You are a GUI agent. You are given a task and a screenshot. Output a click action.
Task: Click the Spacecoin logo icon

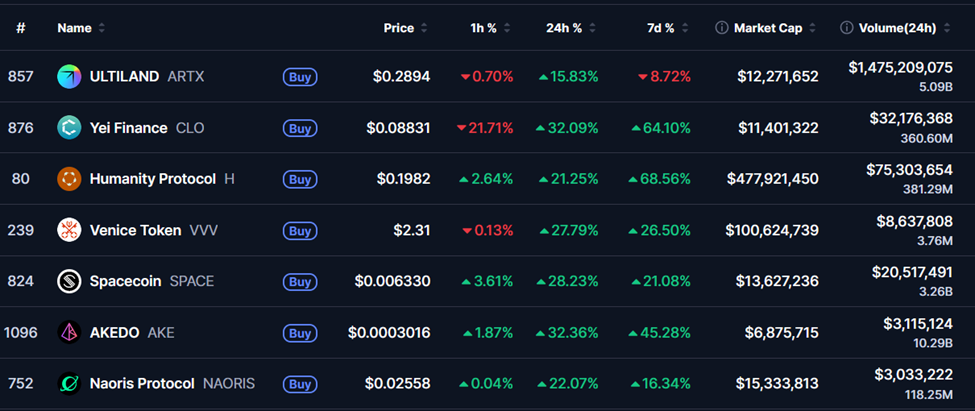(69, 281)
